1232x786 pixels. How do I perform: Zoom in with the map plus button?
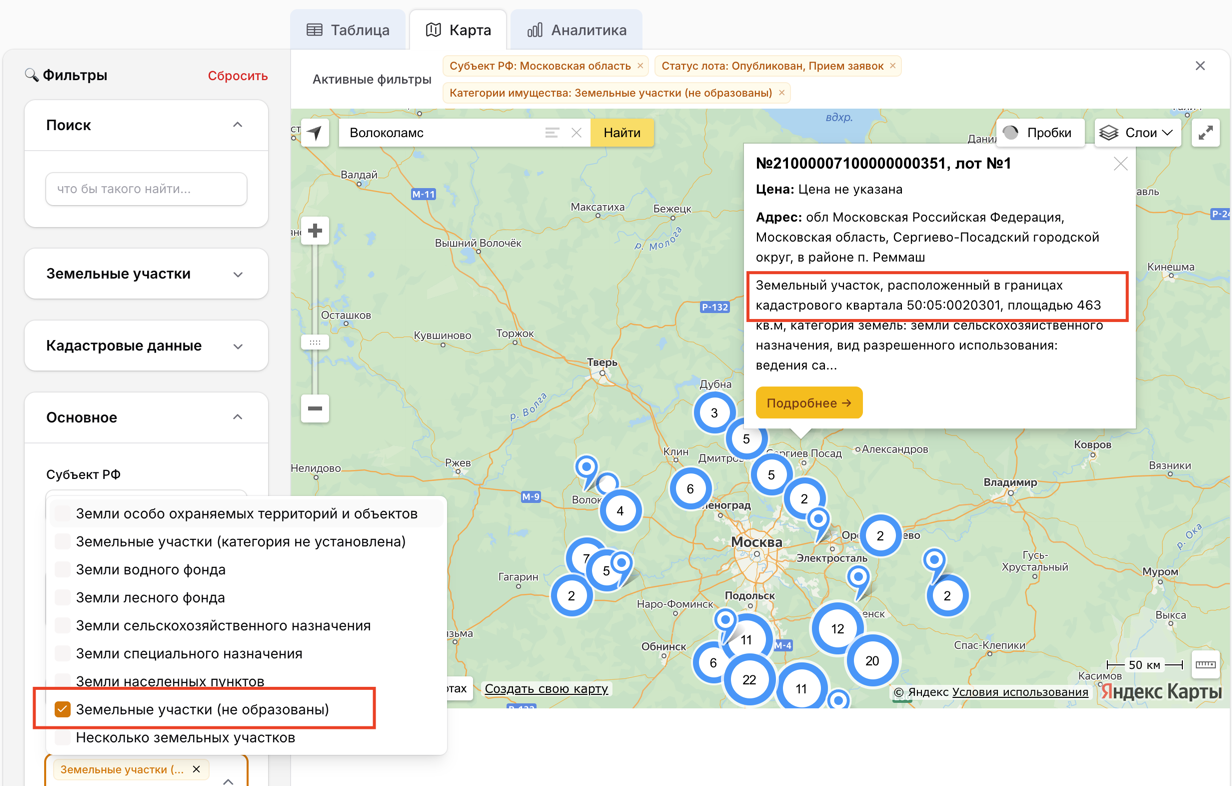[315, 231]
